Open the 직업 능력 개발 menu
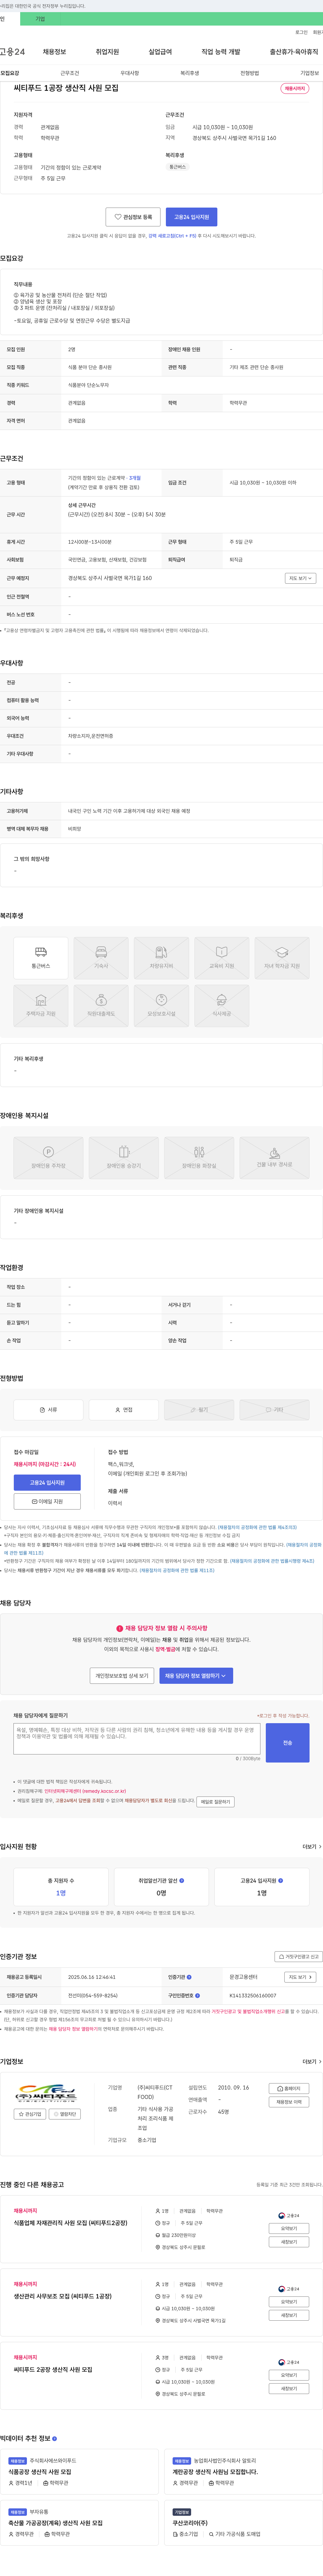The width and height of the screenshot is (323, 2576). 221,52
